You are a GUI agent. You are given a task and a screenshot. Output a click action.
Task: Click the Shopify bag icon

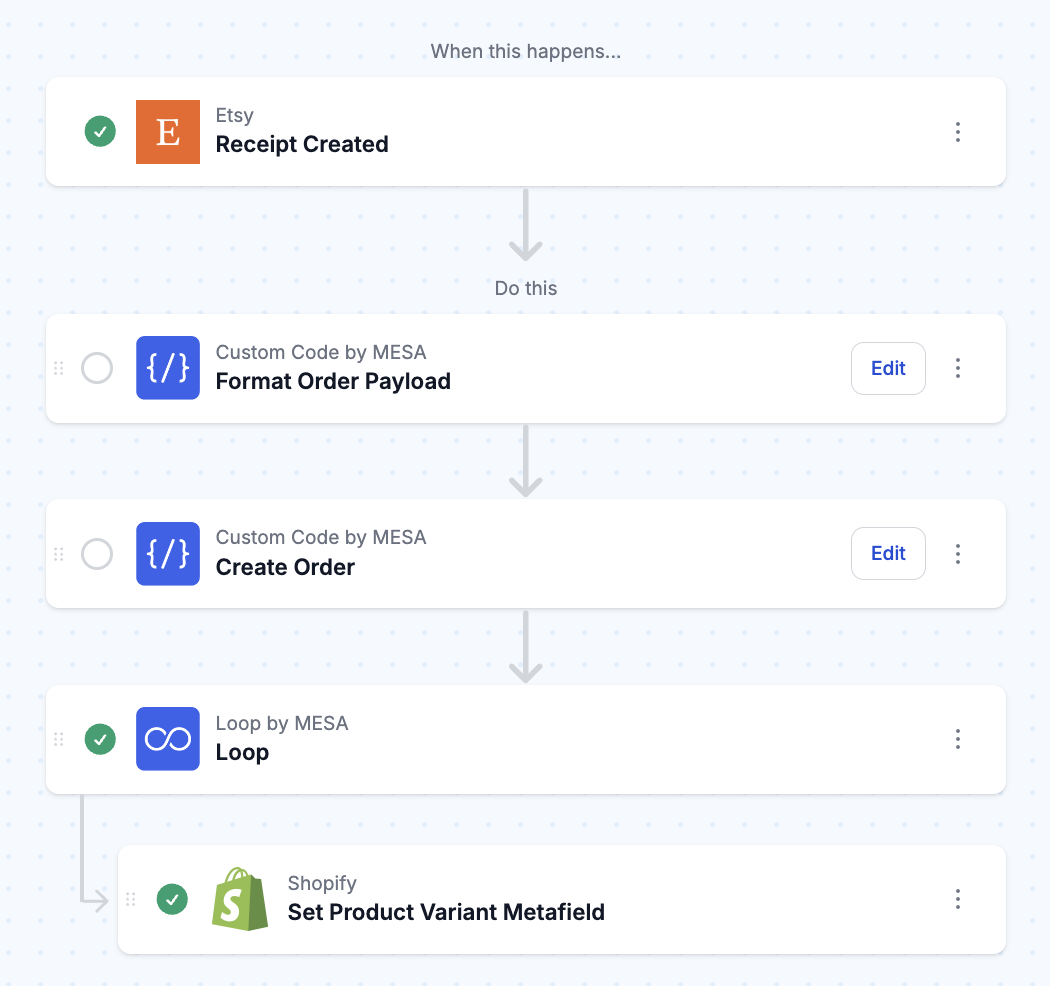pyautogui.click(x=240, y=899)
